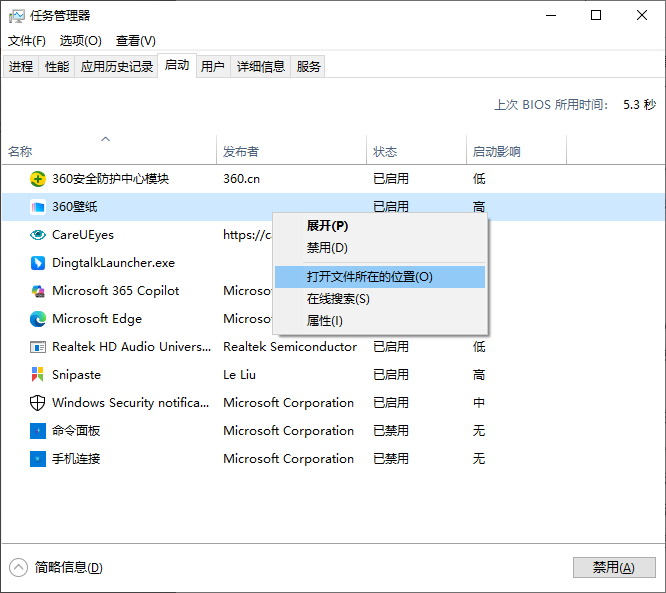The height and width of the screenshot is (593, 666).
Task: Select the 命令面板 row name
Action: tap(76, 431)
